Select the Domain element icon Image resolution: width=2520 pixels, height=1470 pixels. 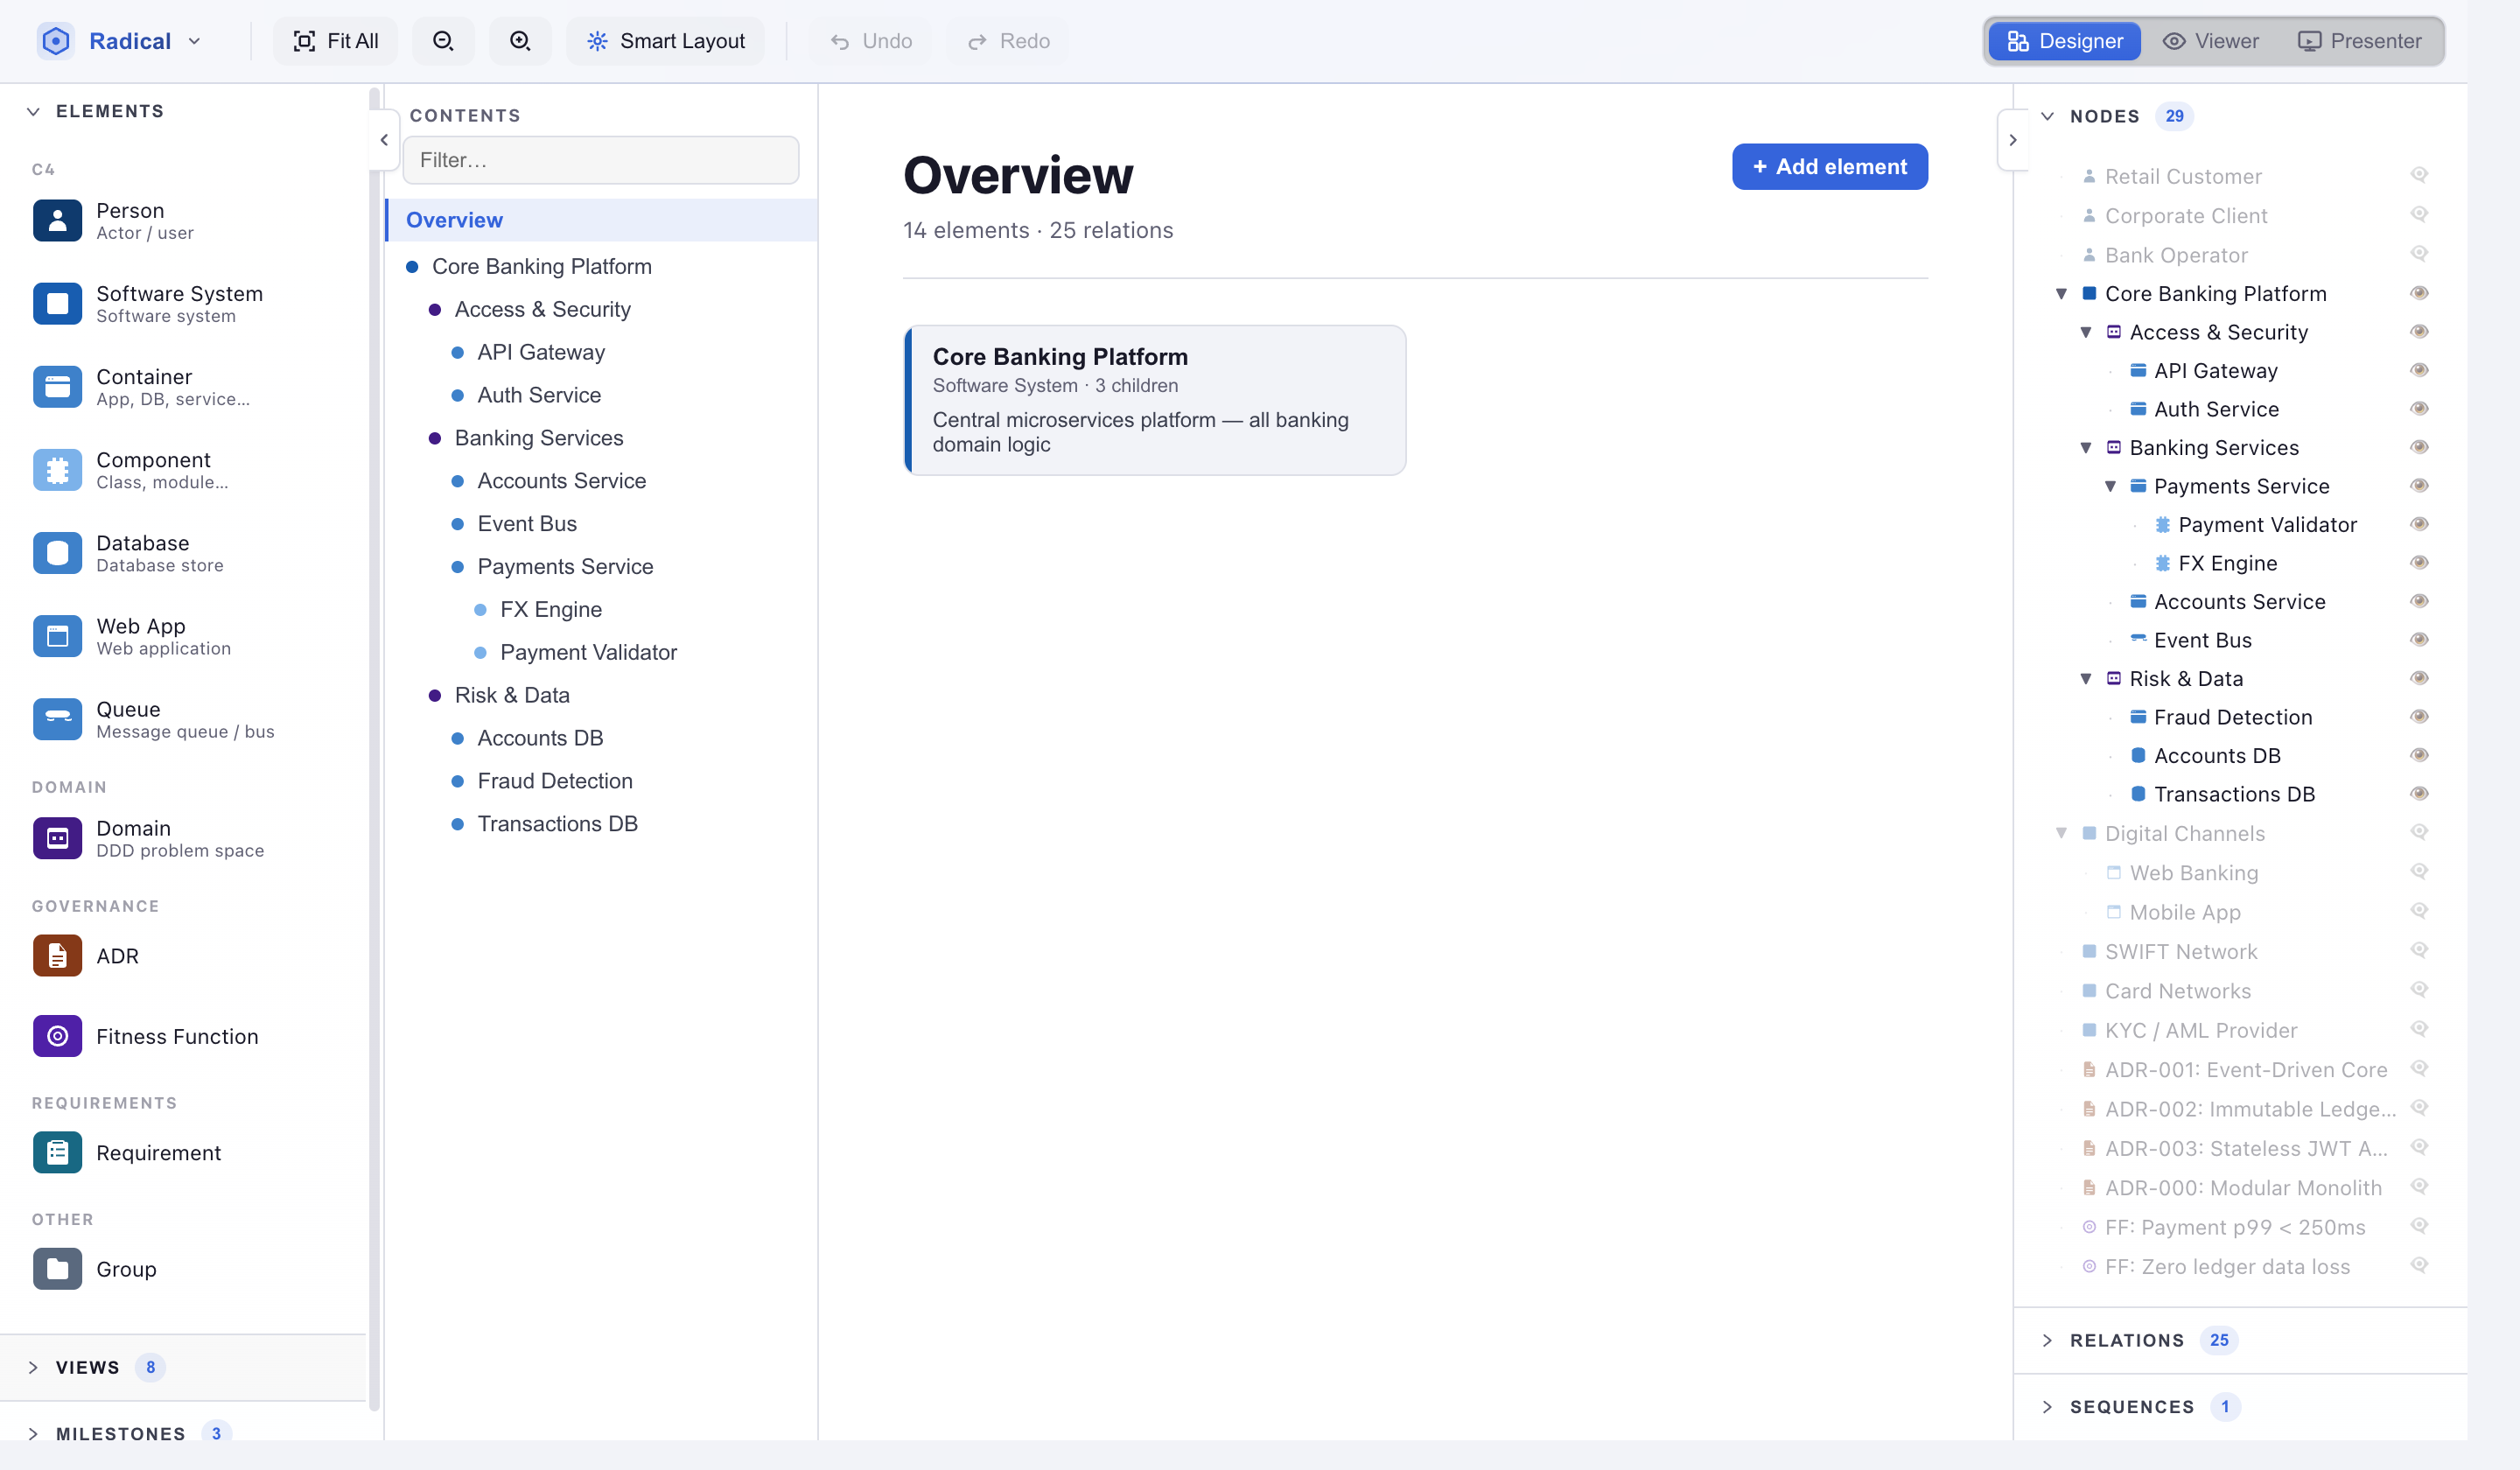pos(57,838)
